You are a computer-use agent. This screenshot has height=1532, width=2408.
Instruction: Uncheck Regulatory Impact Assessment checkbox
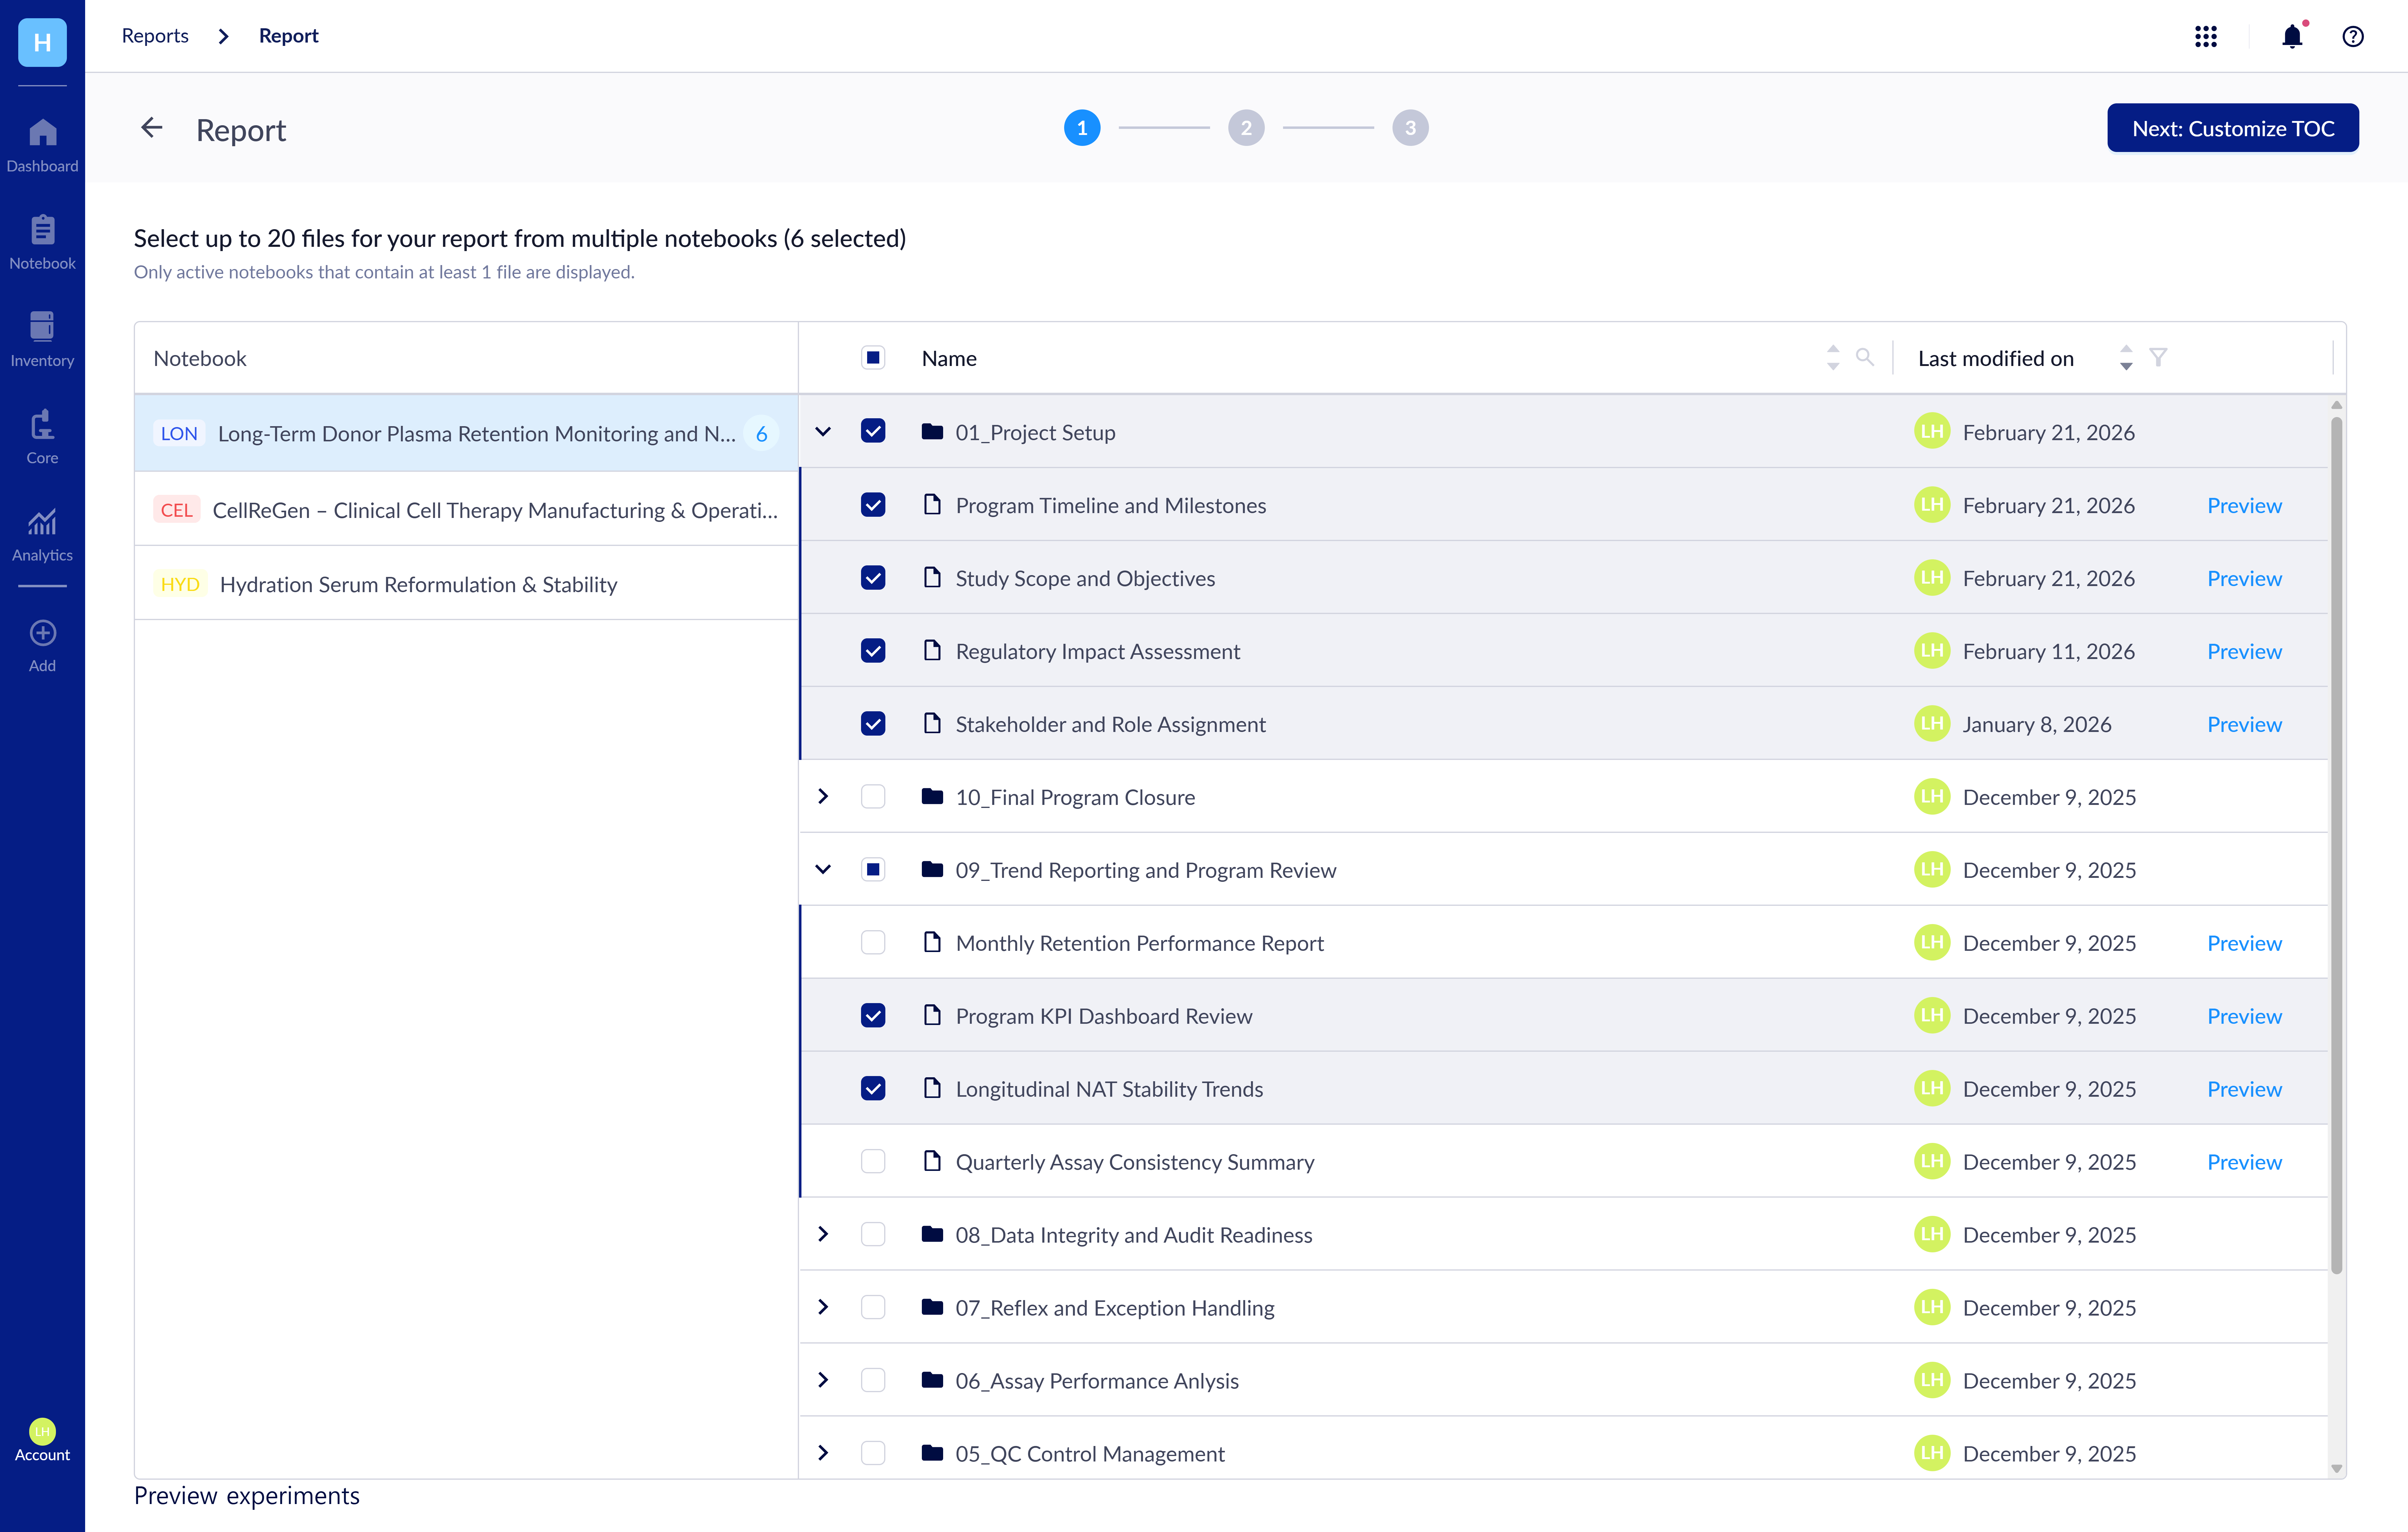pos(873,651)
